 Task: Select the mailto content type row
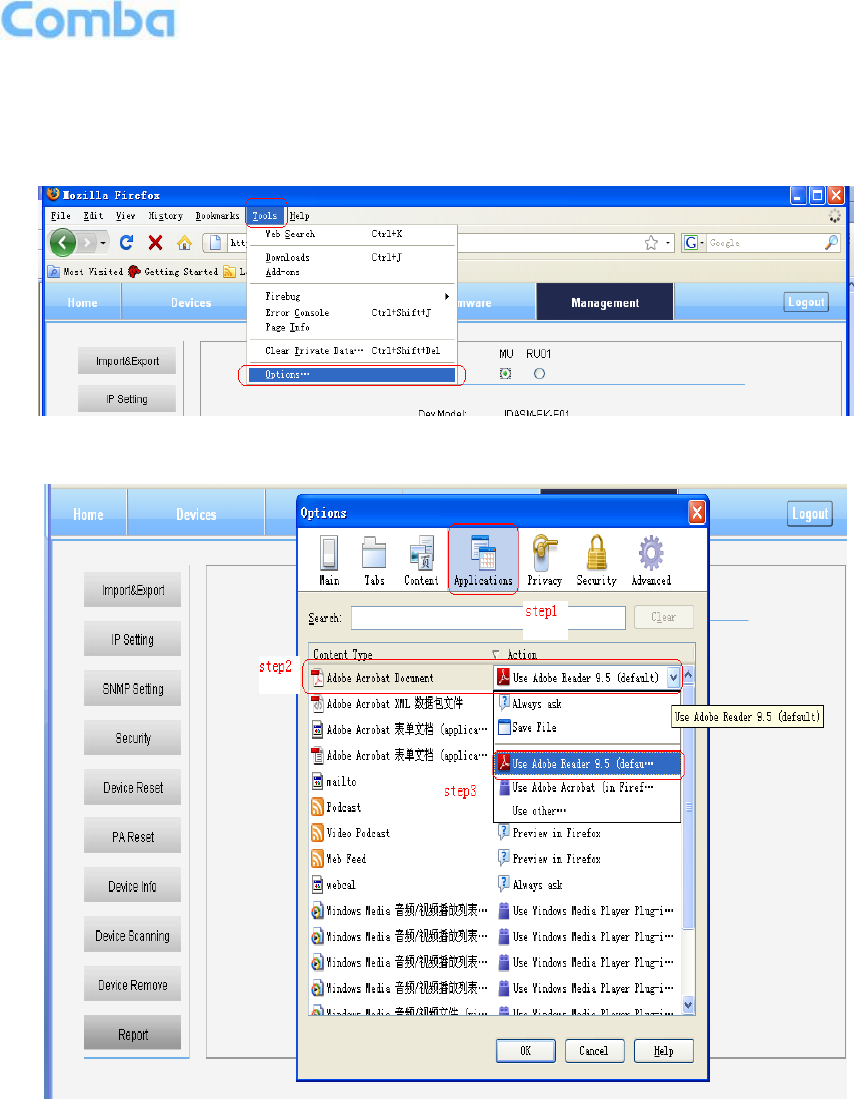pos(400,781)
